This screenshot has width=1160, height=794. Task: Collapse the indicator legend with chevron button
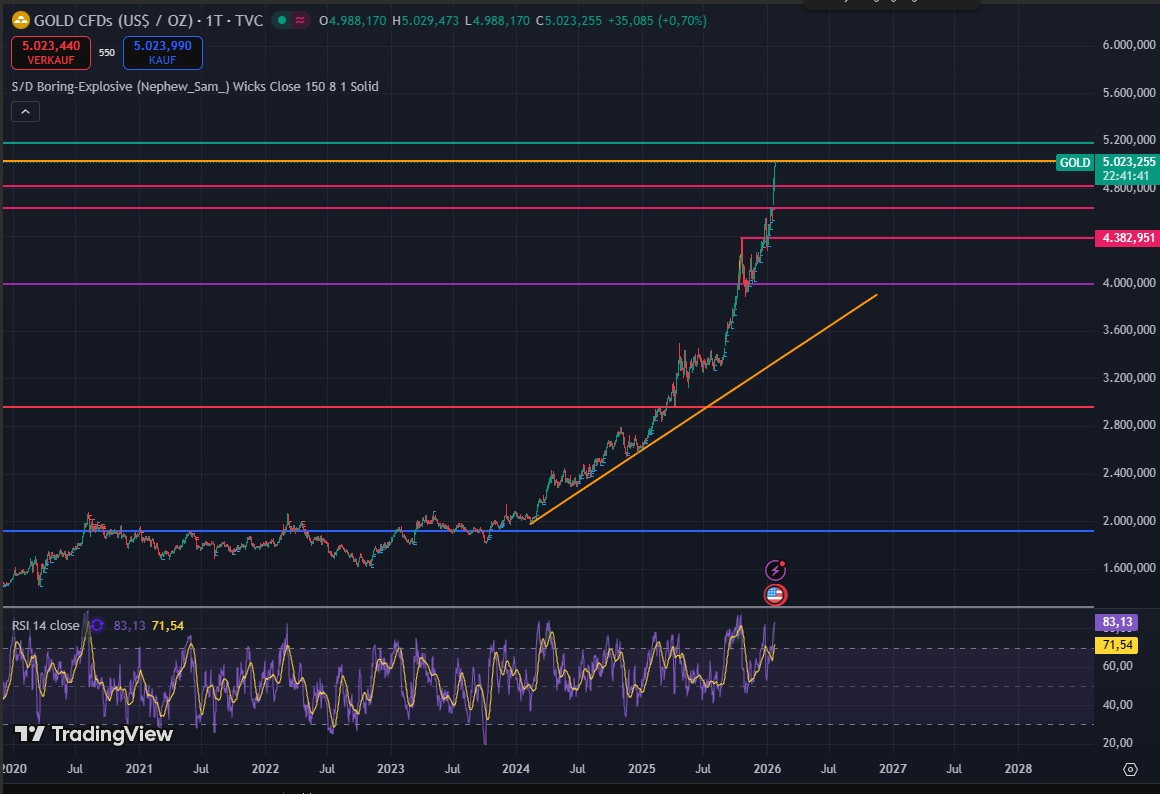(25, 112)
